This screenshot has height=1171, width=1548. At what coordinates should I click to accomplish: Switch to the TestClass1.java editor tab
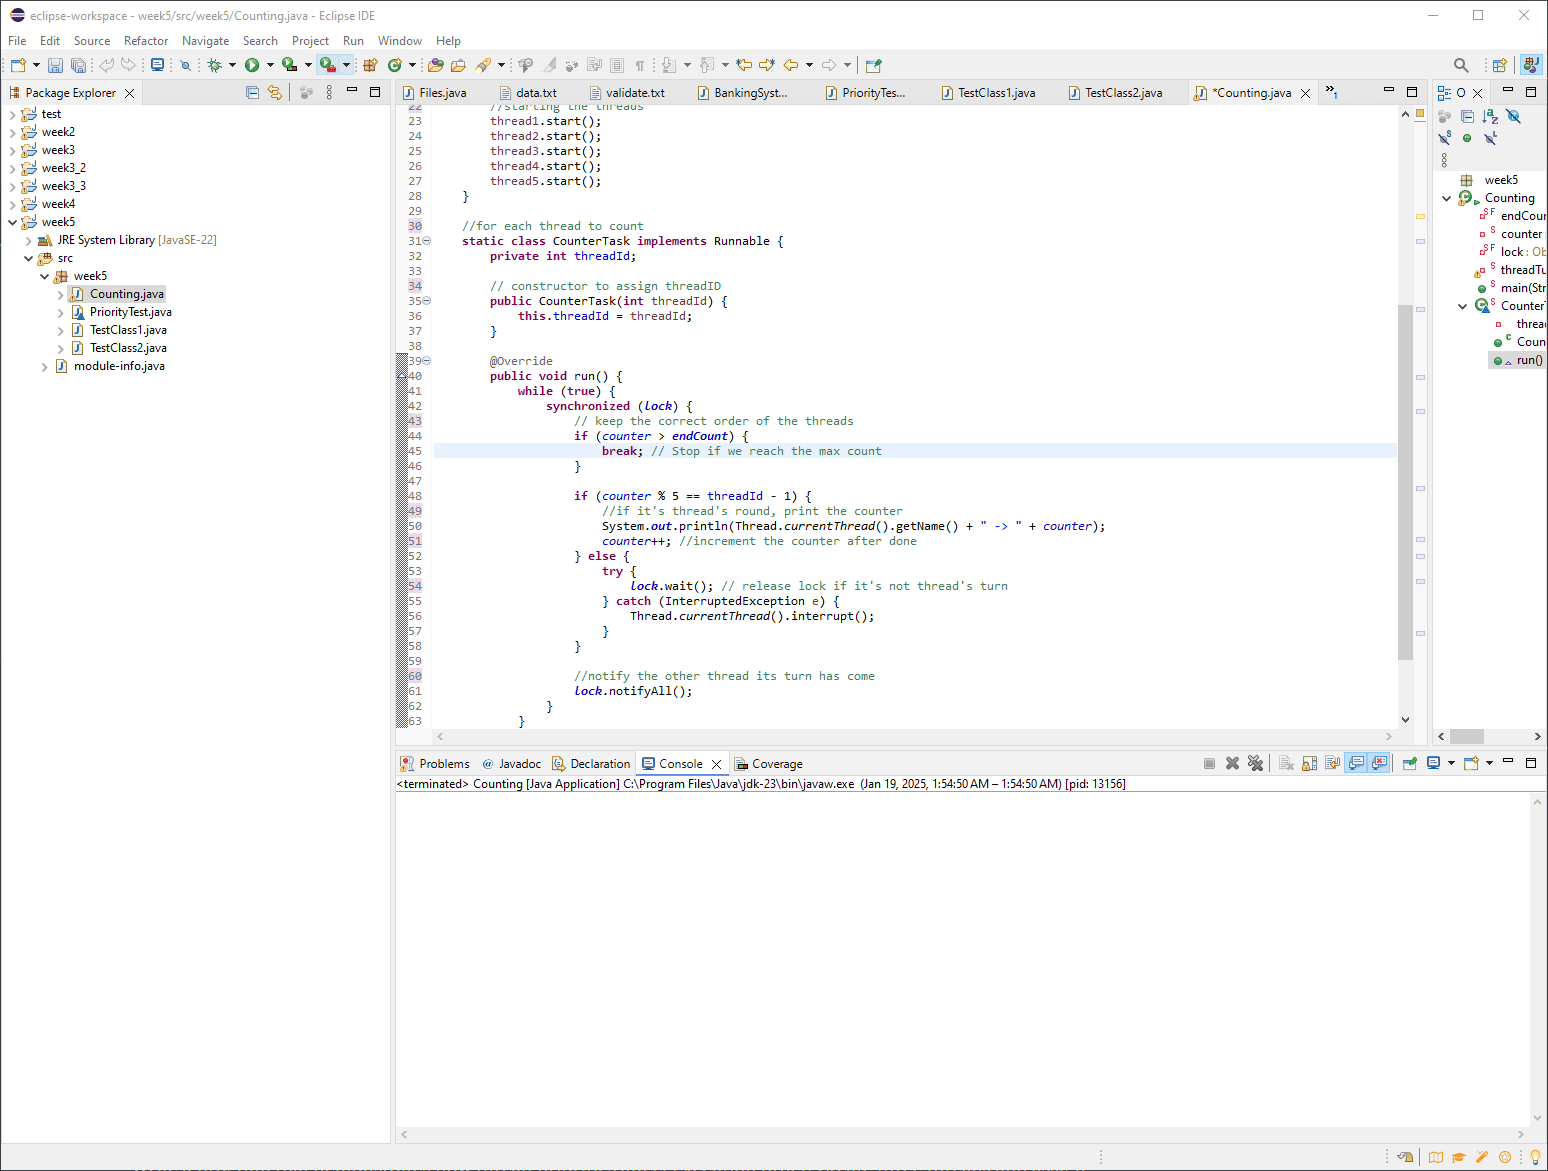(996, 93)
